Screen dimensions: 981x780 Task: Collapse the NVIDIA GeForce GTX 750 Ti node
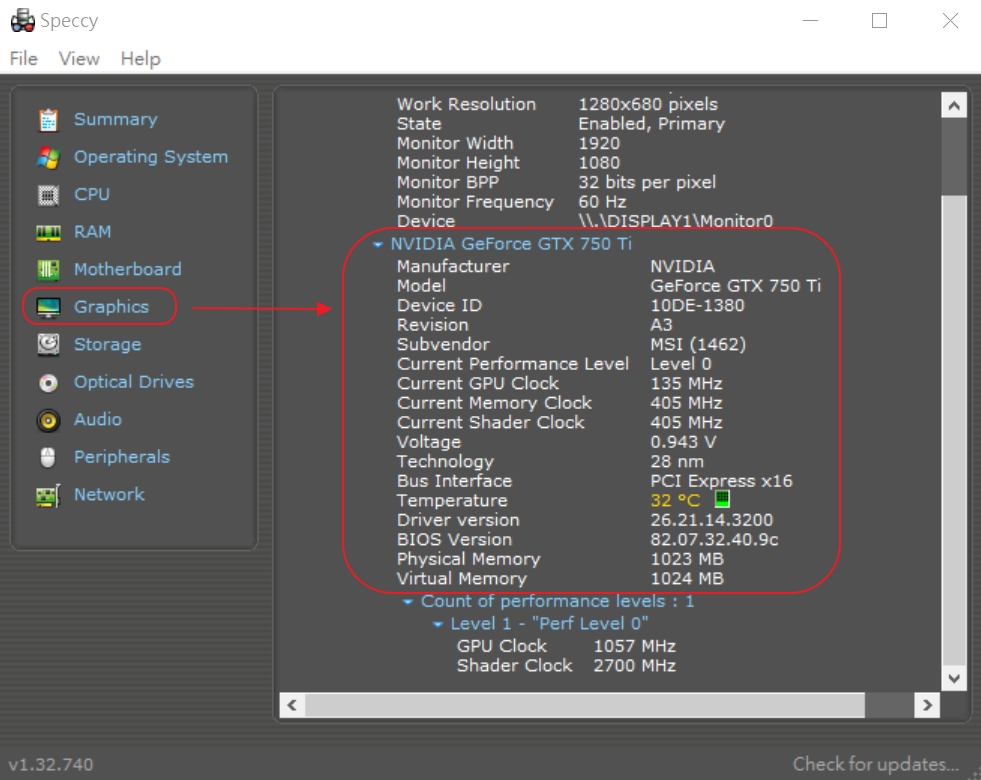pos(377,245)
